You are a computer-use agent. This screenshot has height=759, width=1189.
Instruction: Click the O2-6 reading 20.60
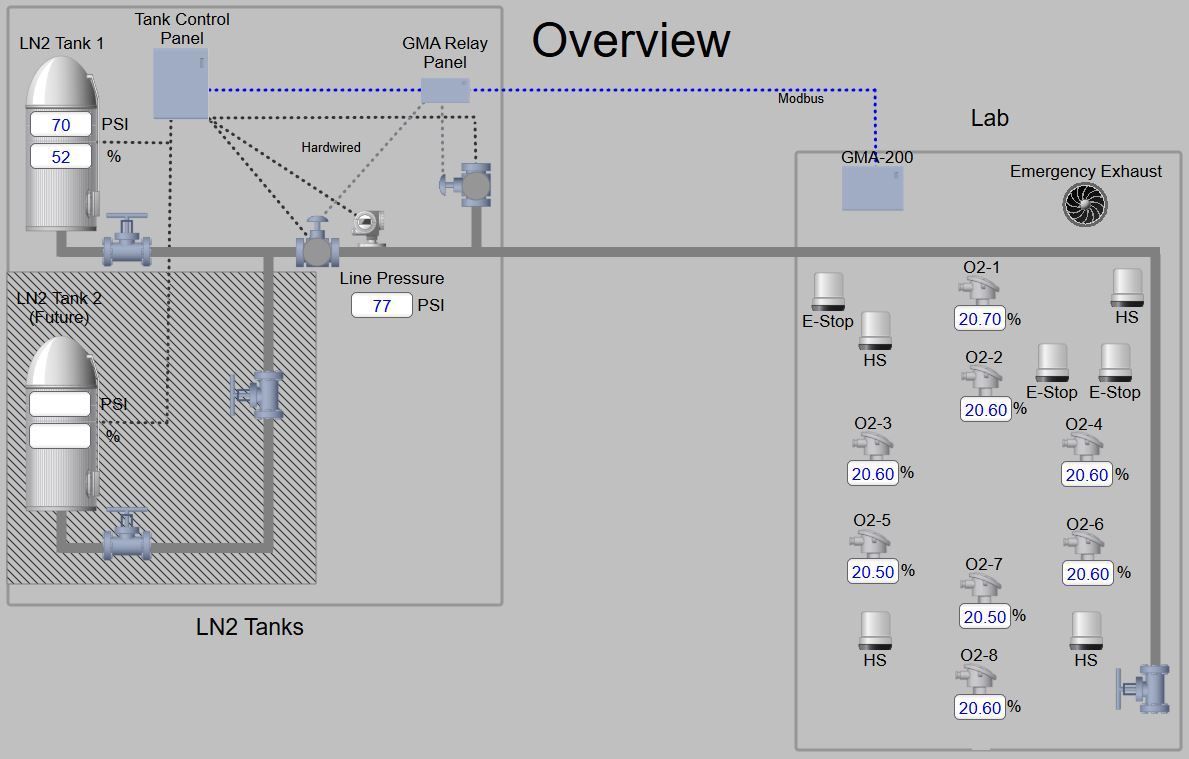point(1087,574)
